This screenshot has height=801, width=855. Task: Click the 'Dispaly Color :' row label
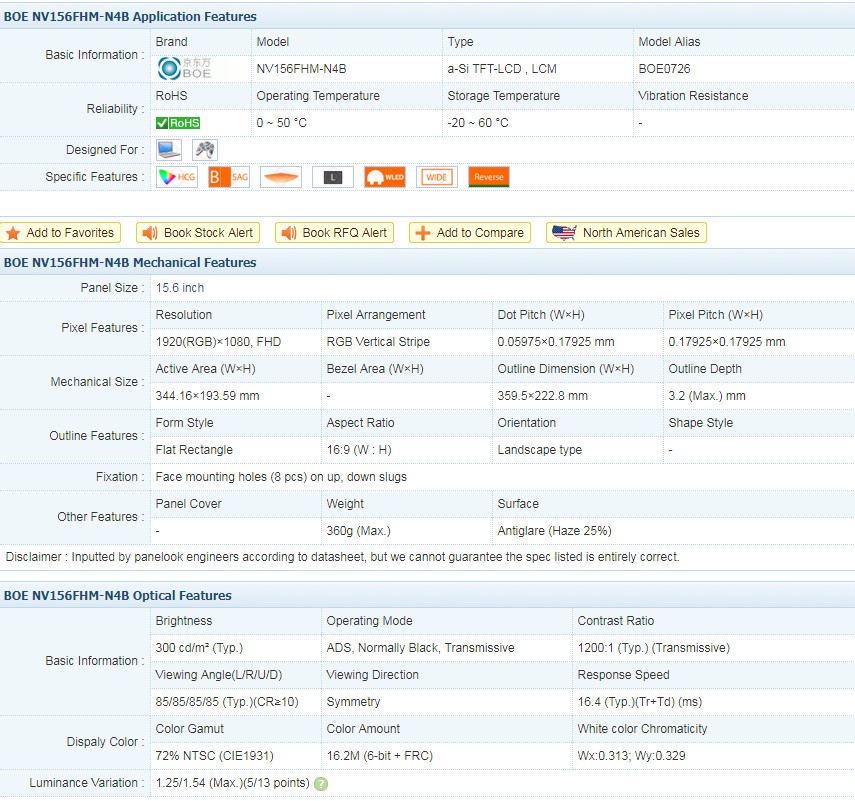[106, 742]
